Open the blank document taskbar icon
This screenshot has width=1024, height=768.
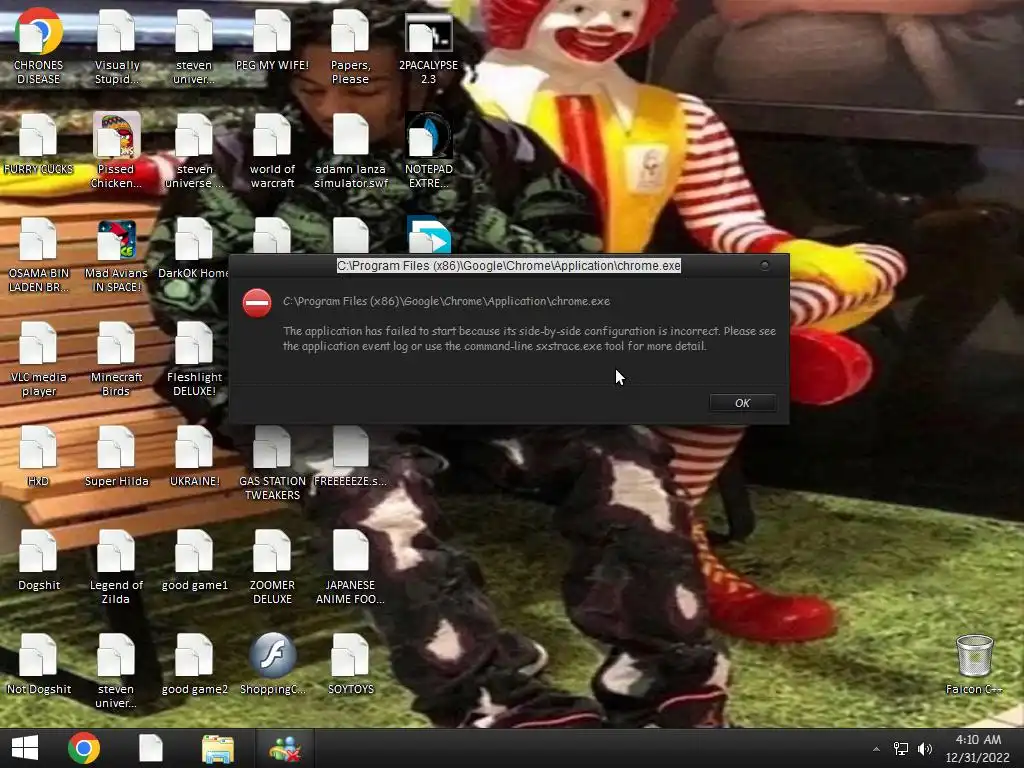pos(151,748)
